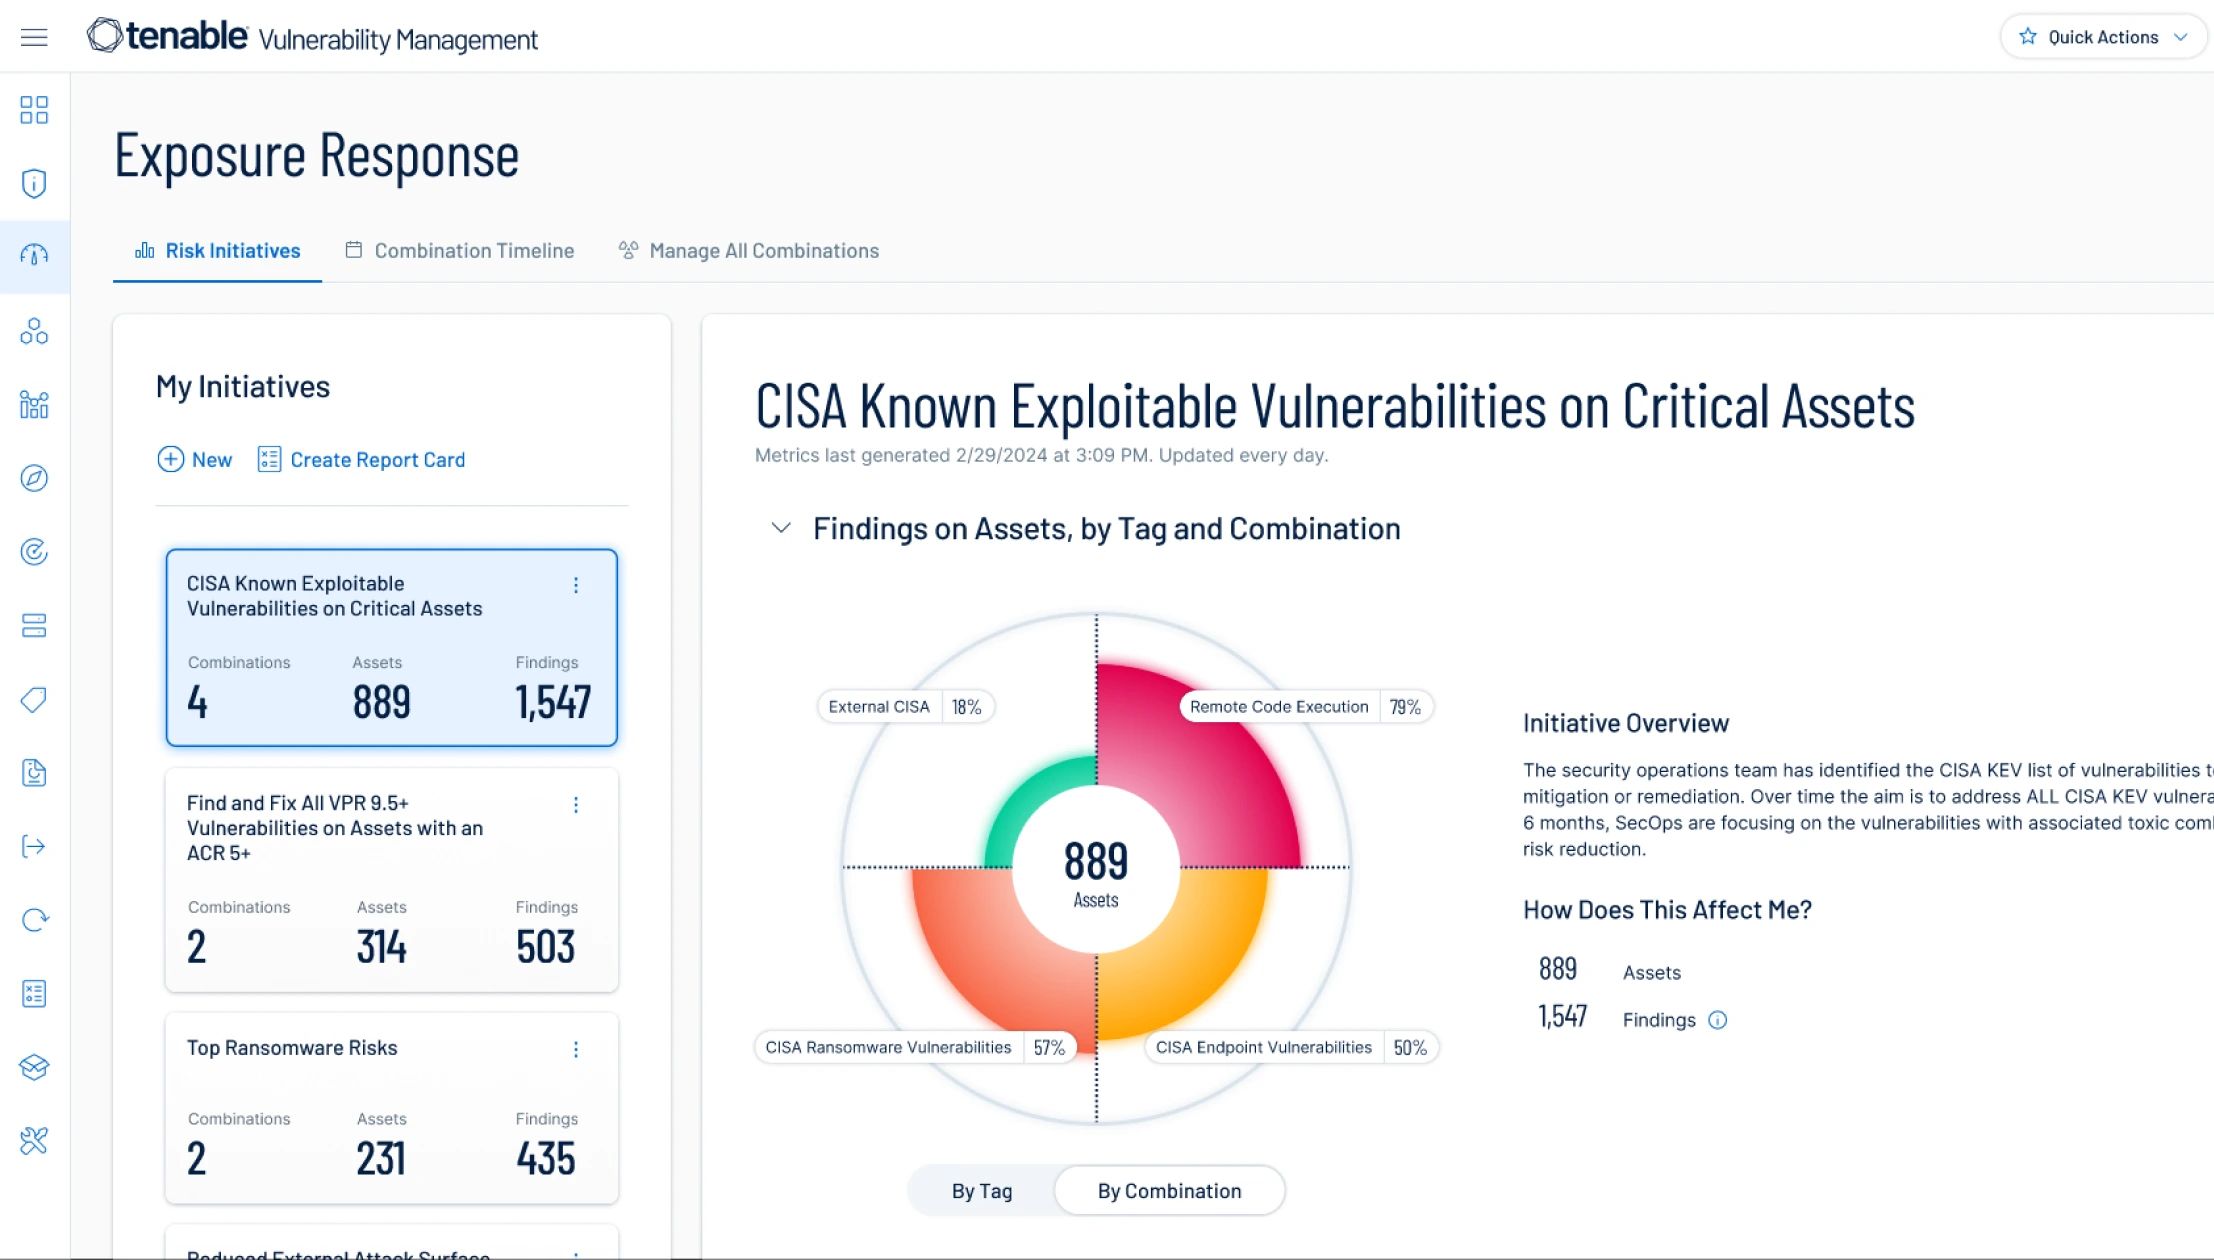Open the crossed tools icon in sidebar
The height and width of the screenshot is (1260, 2214).
point(34,1141)
